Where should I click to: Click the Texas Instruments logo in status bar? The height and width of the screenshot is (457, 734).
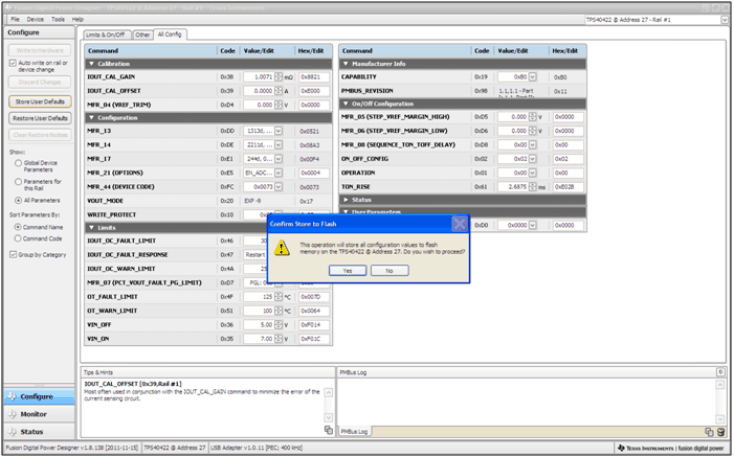670,447
